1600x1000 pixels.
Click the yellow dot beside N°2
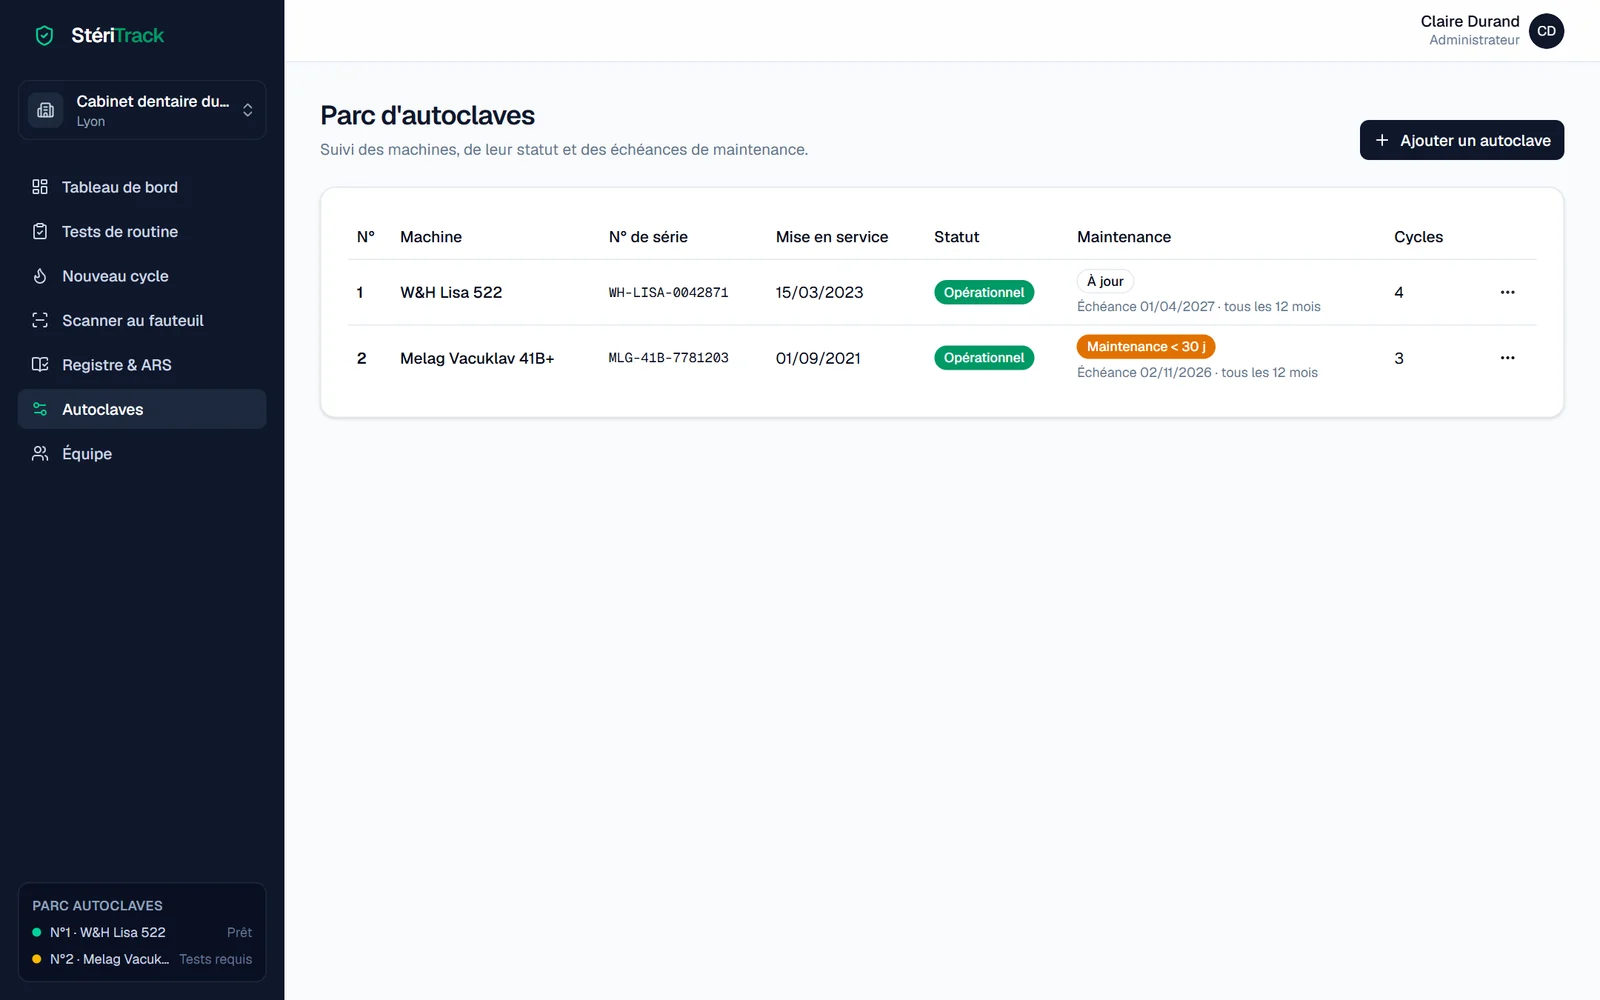point(37,959)
